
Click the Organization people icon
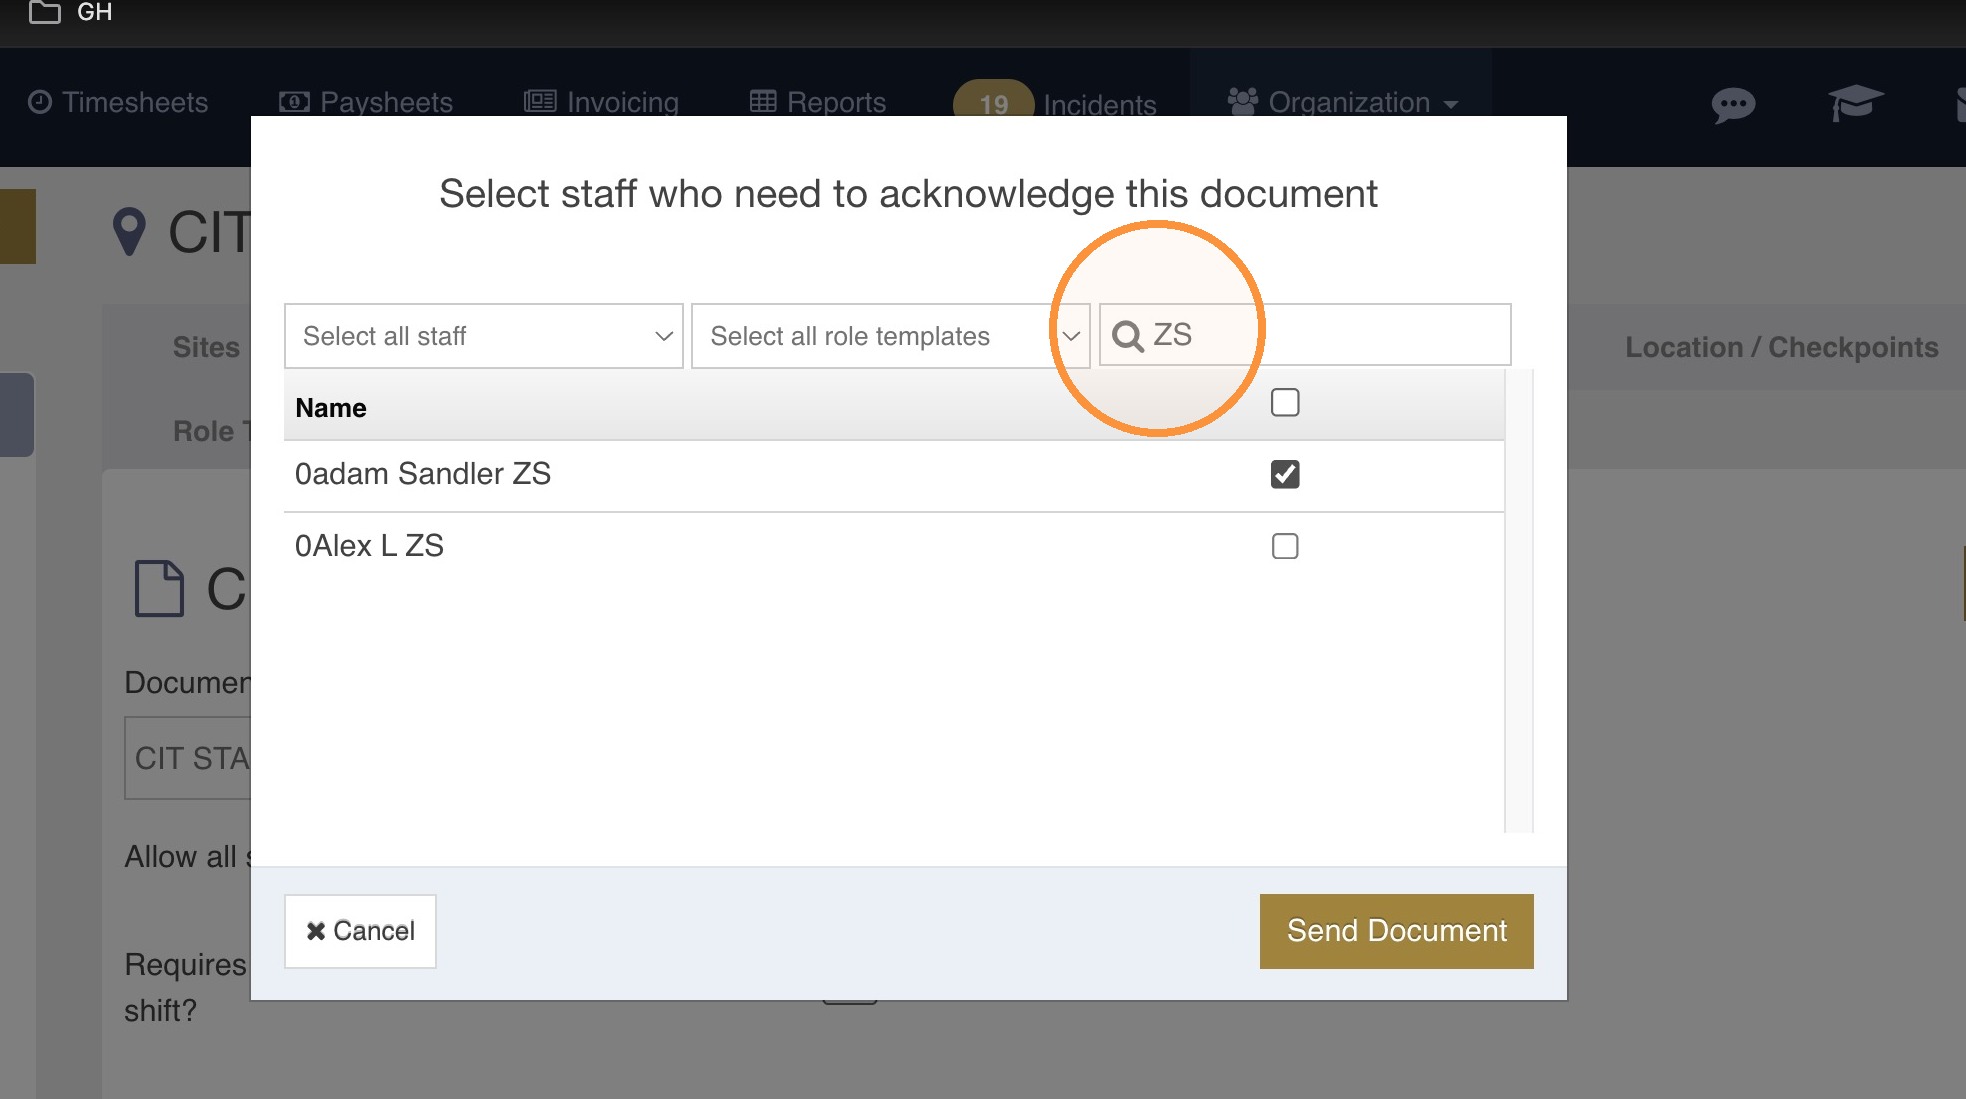[x=1242, y=102]
